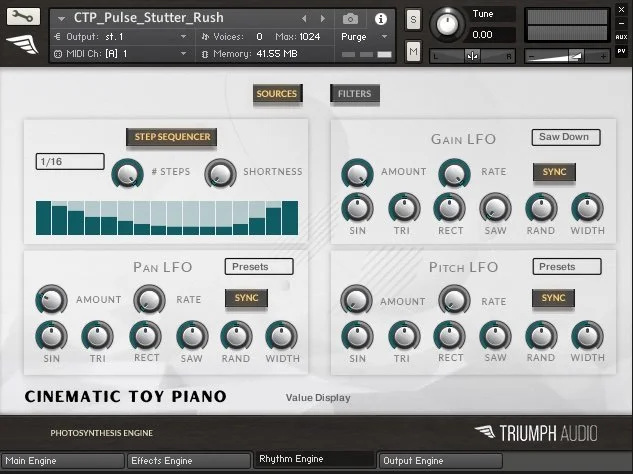This screenshot has width=633, height=474.
Task: Click the Pan LFO SIN knob
Action: (x=51, y=336)
